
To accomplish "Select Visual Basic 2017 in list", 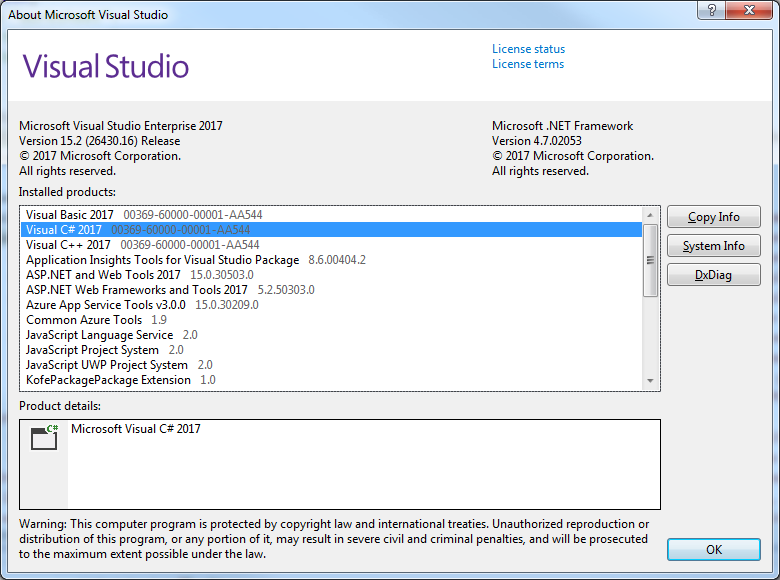I will 331,215.
